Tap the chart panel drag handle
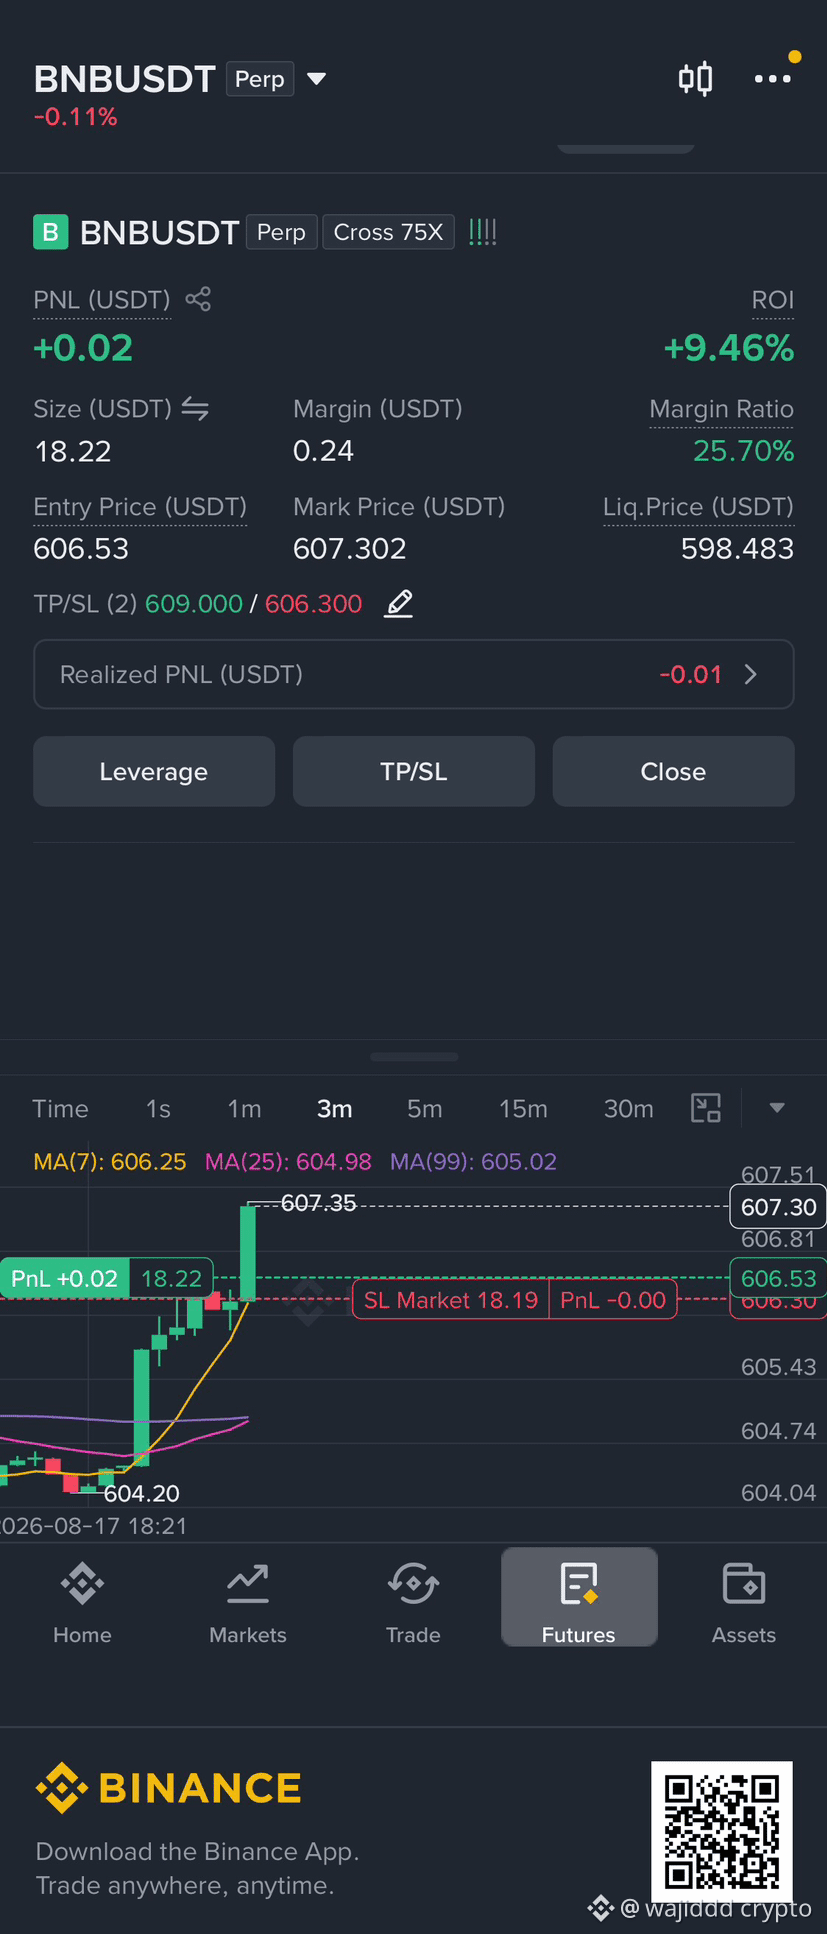Screen dimensions: 827x1934 tap(414, 1057)
